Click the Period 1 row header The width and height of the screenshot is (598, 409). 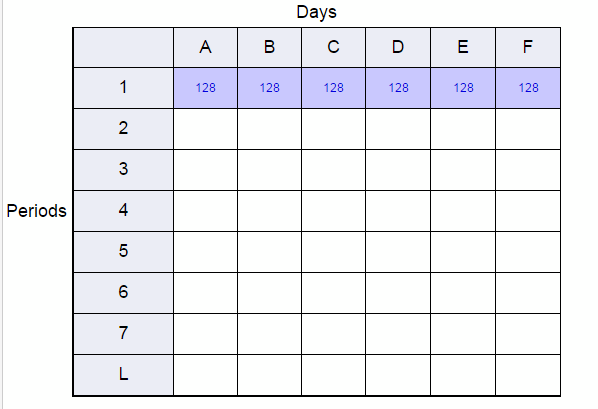point(123,88)
